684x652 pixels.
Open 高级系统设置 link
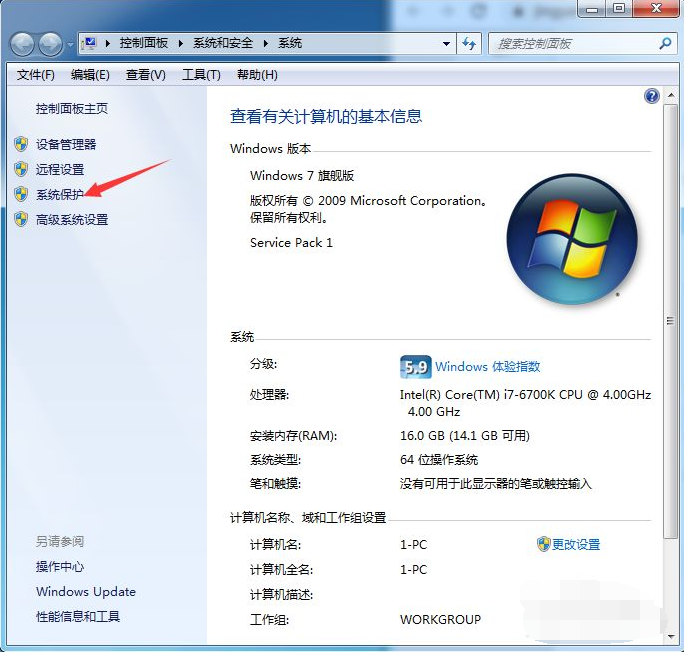tap(72, 219)
